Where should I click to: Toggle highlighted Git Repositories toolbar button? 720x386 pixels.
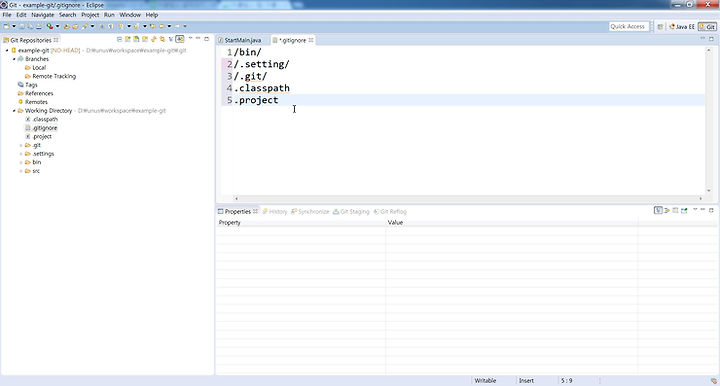tap(180, 39)
